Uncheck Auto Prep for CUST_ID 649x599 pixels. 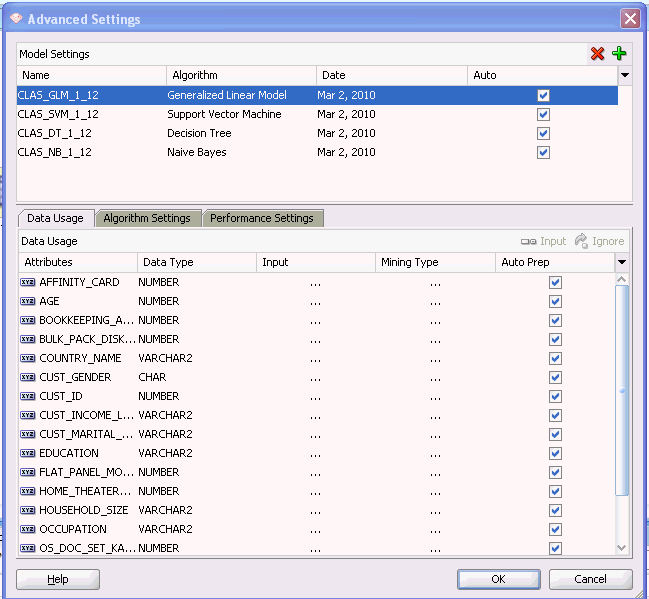pyautogui.click(x=555, y=397)
